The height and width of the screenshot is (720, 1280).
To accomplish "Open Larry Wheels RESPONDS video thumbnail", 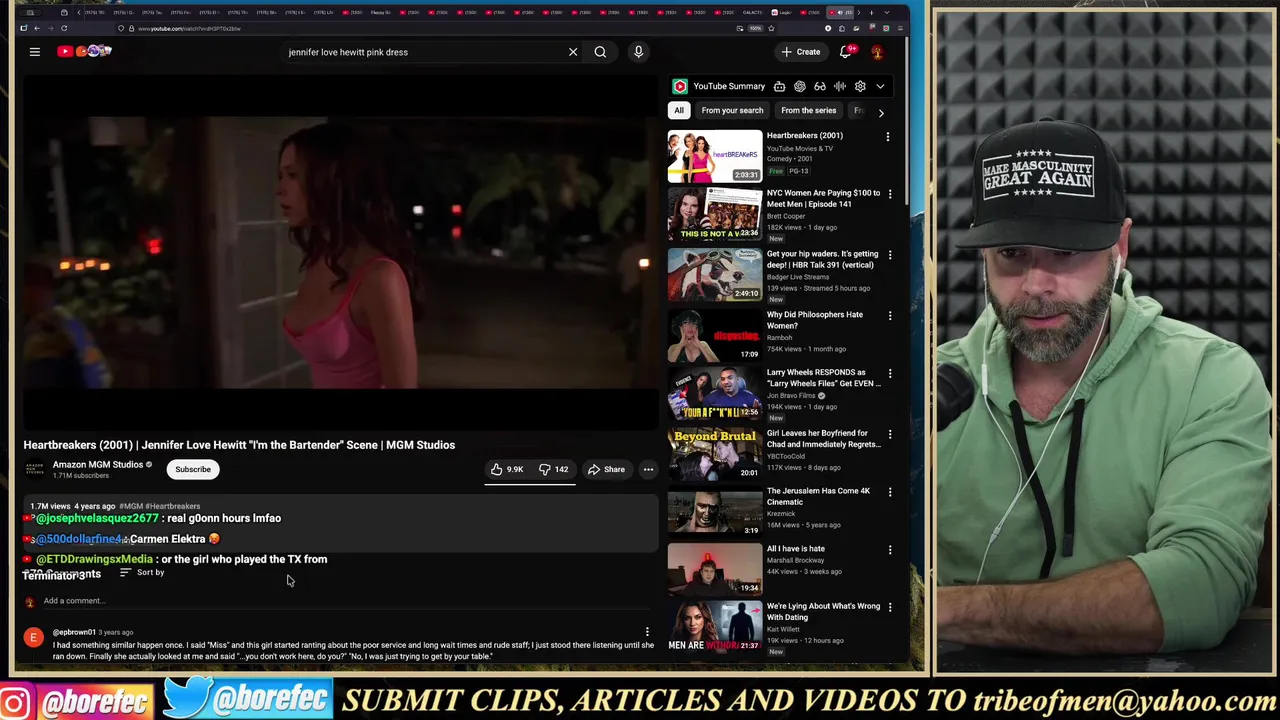I will tap(715, 394).
